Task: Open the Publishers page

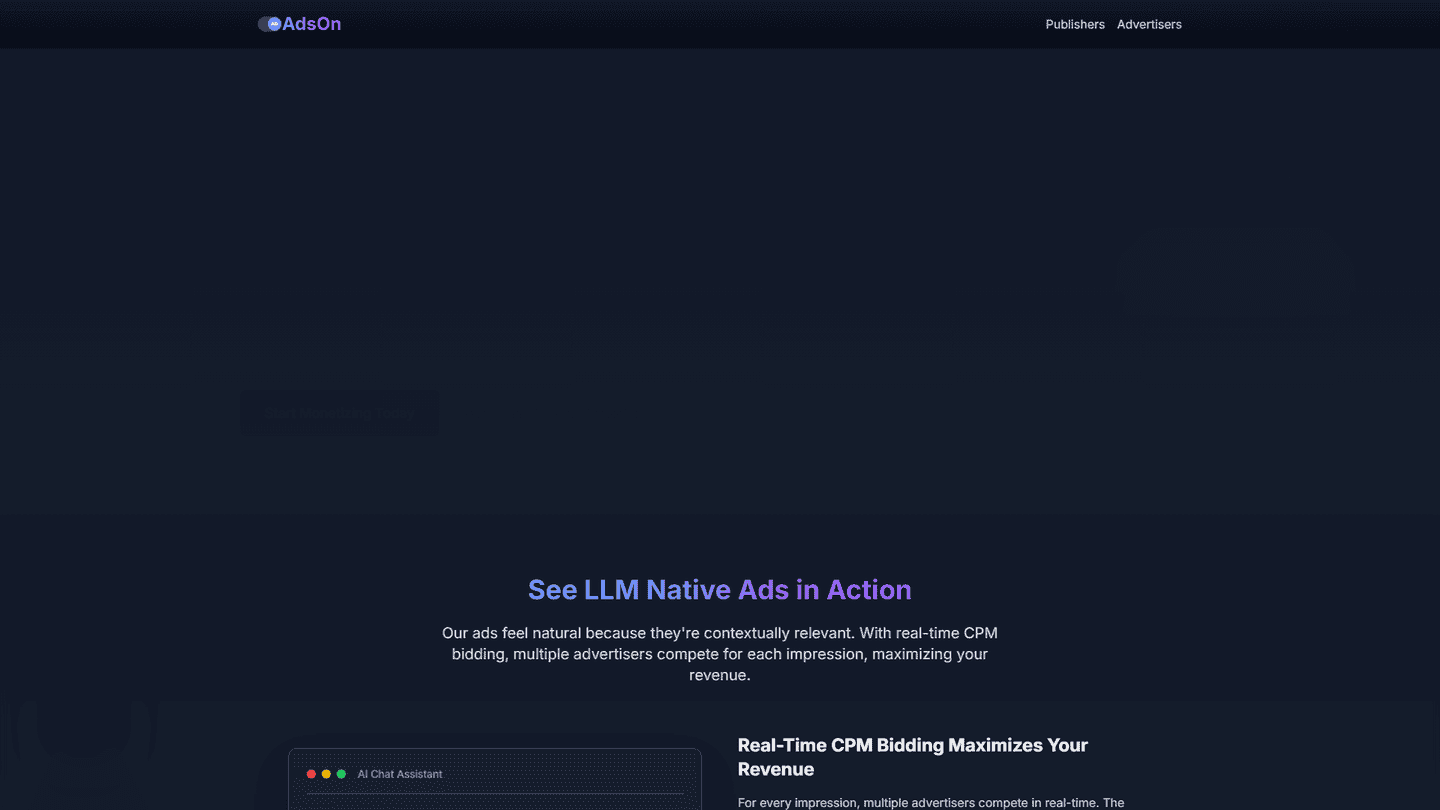Action: coord(1075,24)
